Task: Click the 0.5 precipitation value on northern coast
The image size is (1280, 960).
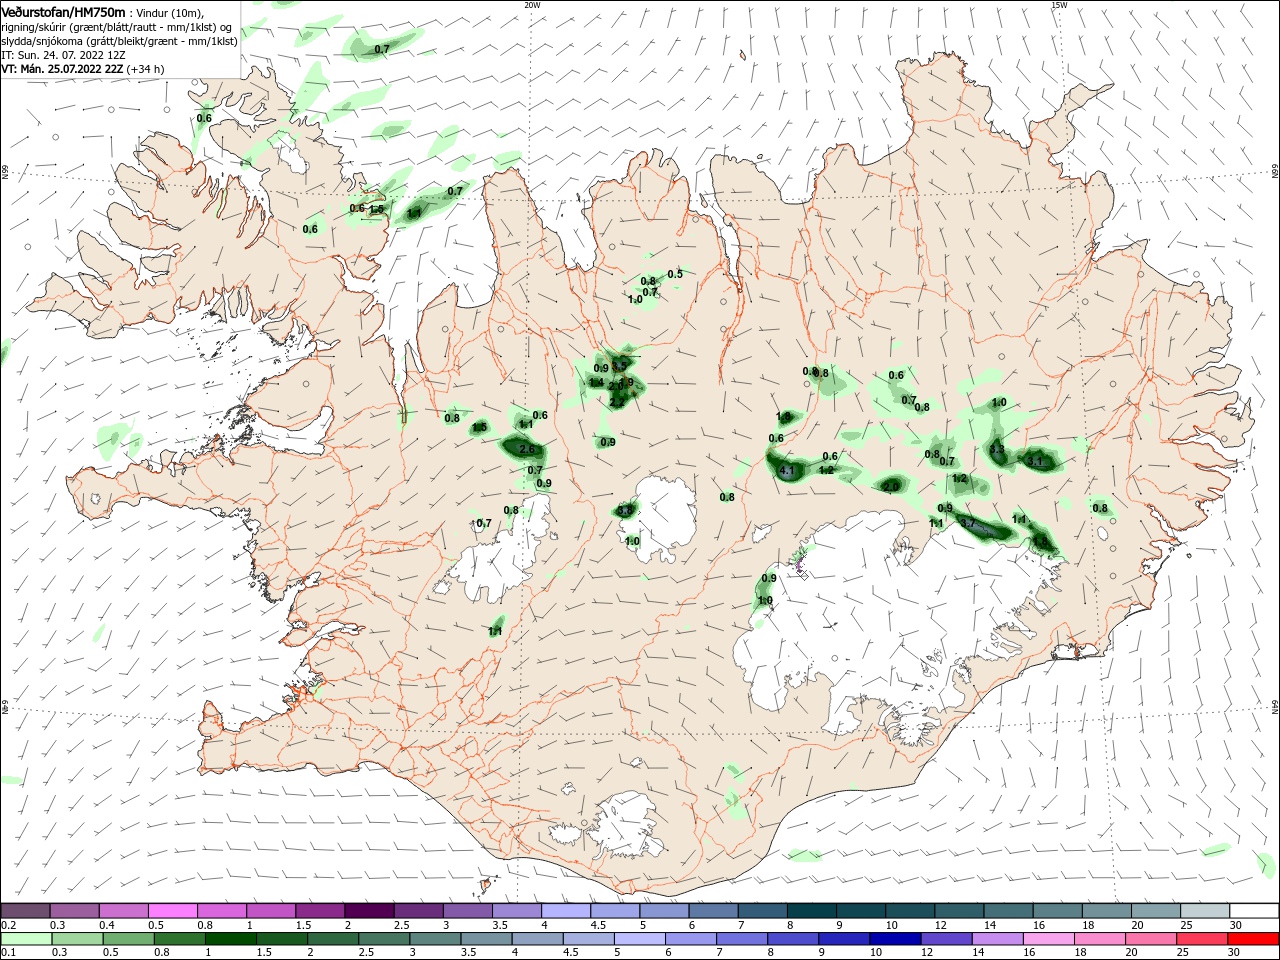Action: click(675, 274)
